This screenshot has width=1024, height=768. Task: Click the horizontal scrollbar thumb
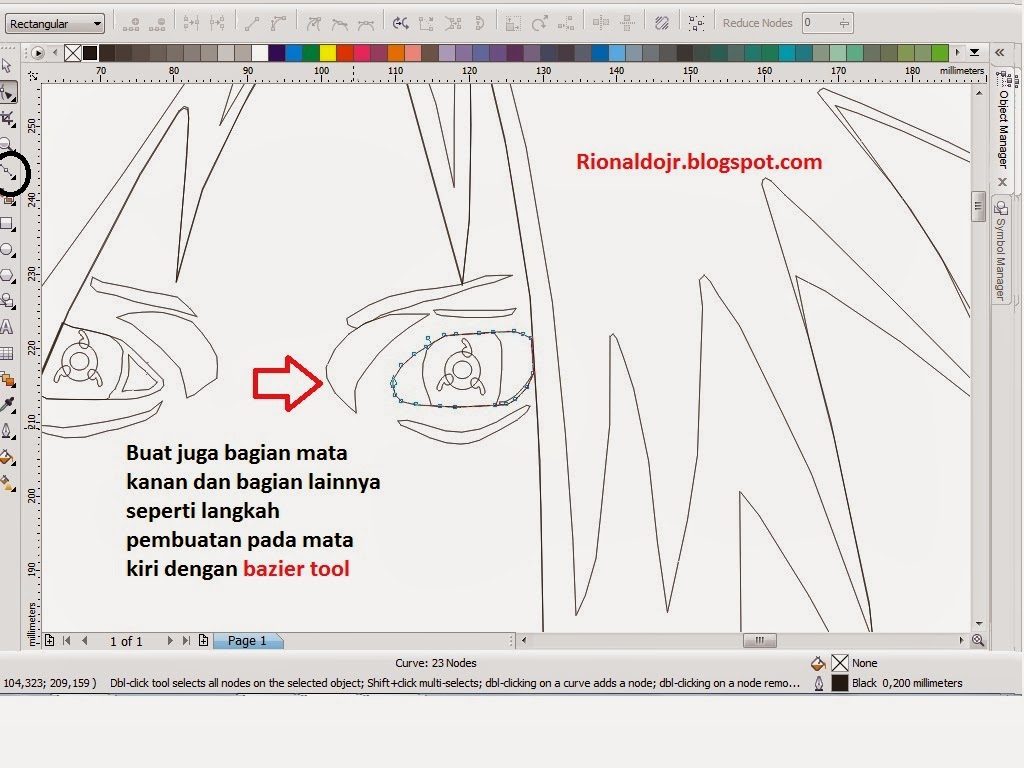click(x=760, y=640)
